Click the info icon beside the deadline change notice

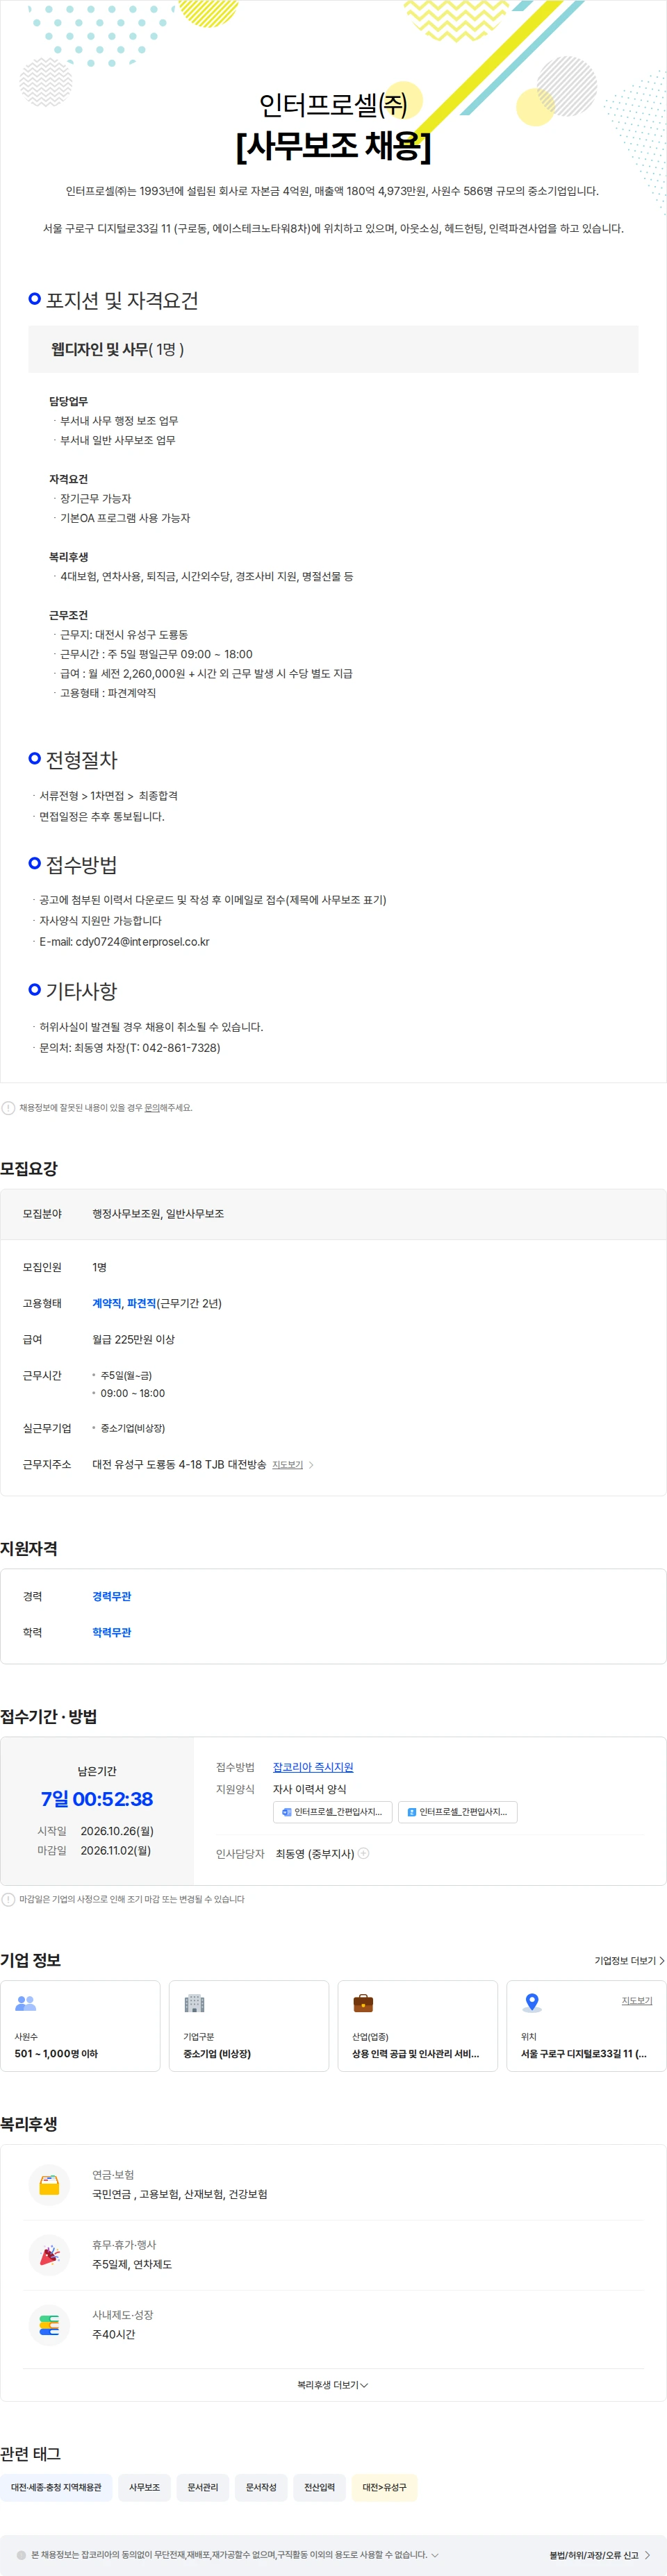(x=8, y=1899)
